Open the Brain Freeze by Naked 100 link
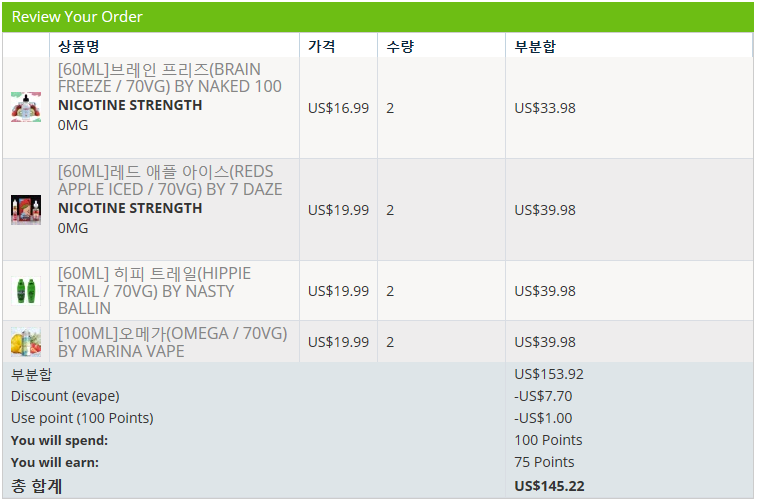 170,78
